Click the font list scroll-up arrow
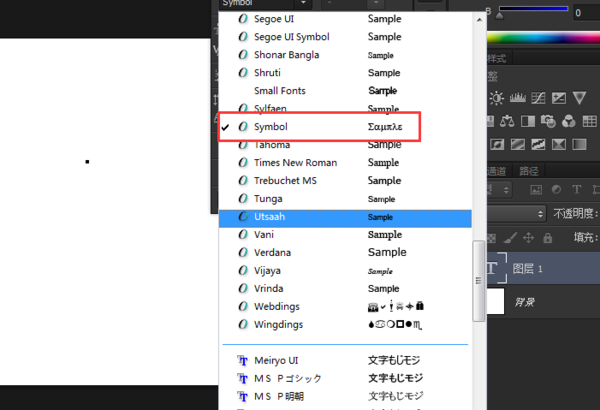 pos(479,19)
